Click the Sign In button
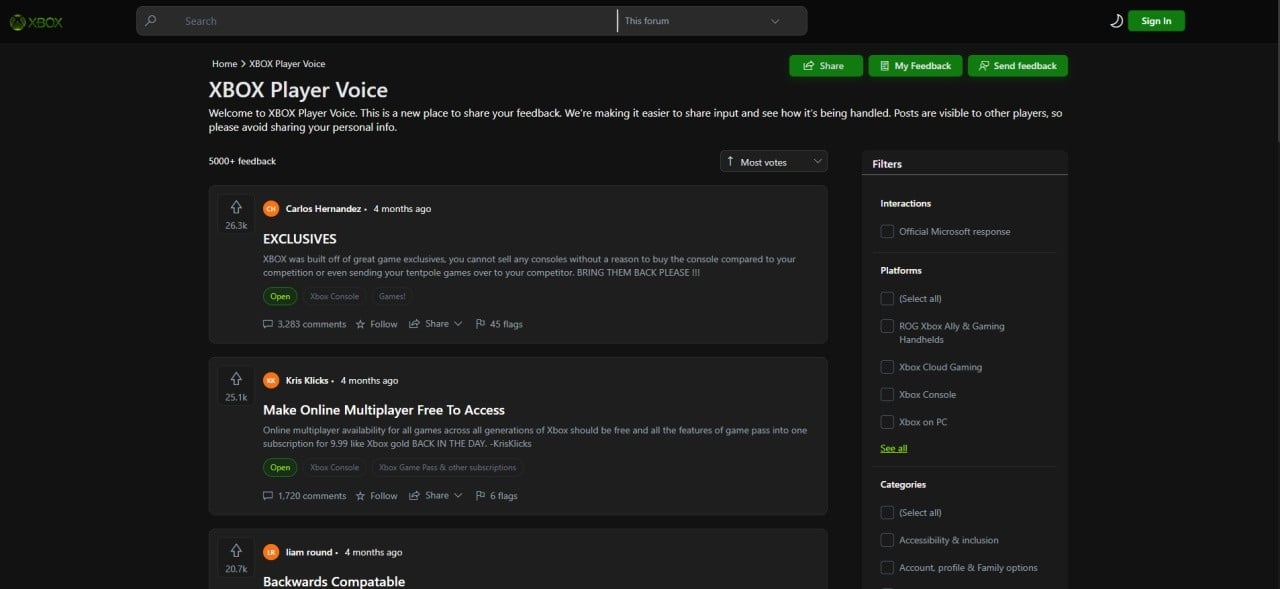Screen dimensions: 1280x589 click(1156, 21)
